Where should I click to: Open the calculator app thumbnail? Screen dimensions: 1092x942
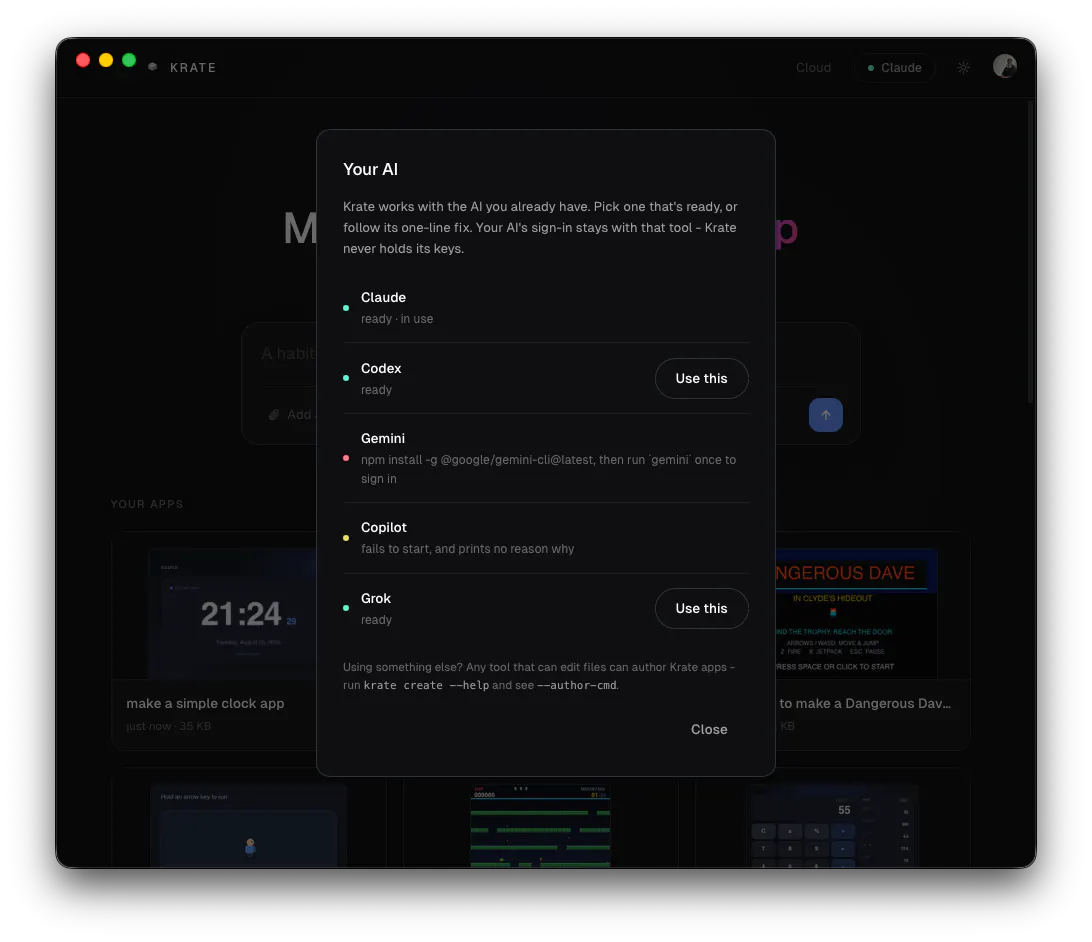coord(833,826)
